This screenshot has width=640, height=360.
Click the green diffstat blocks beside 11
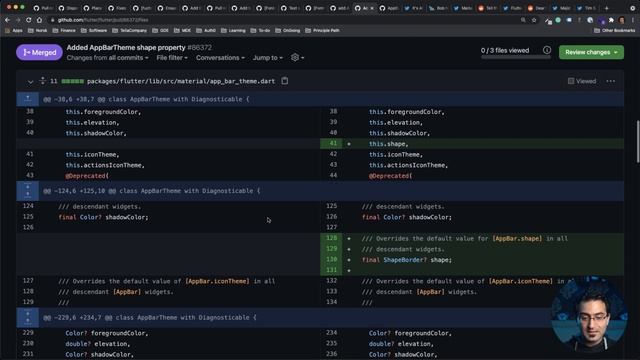click(x=72, y=81)
